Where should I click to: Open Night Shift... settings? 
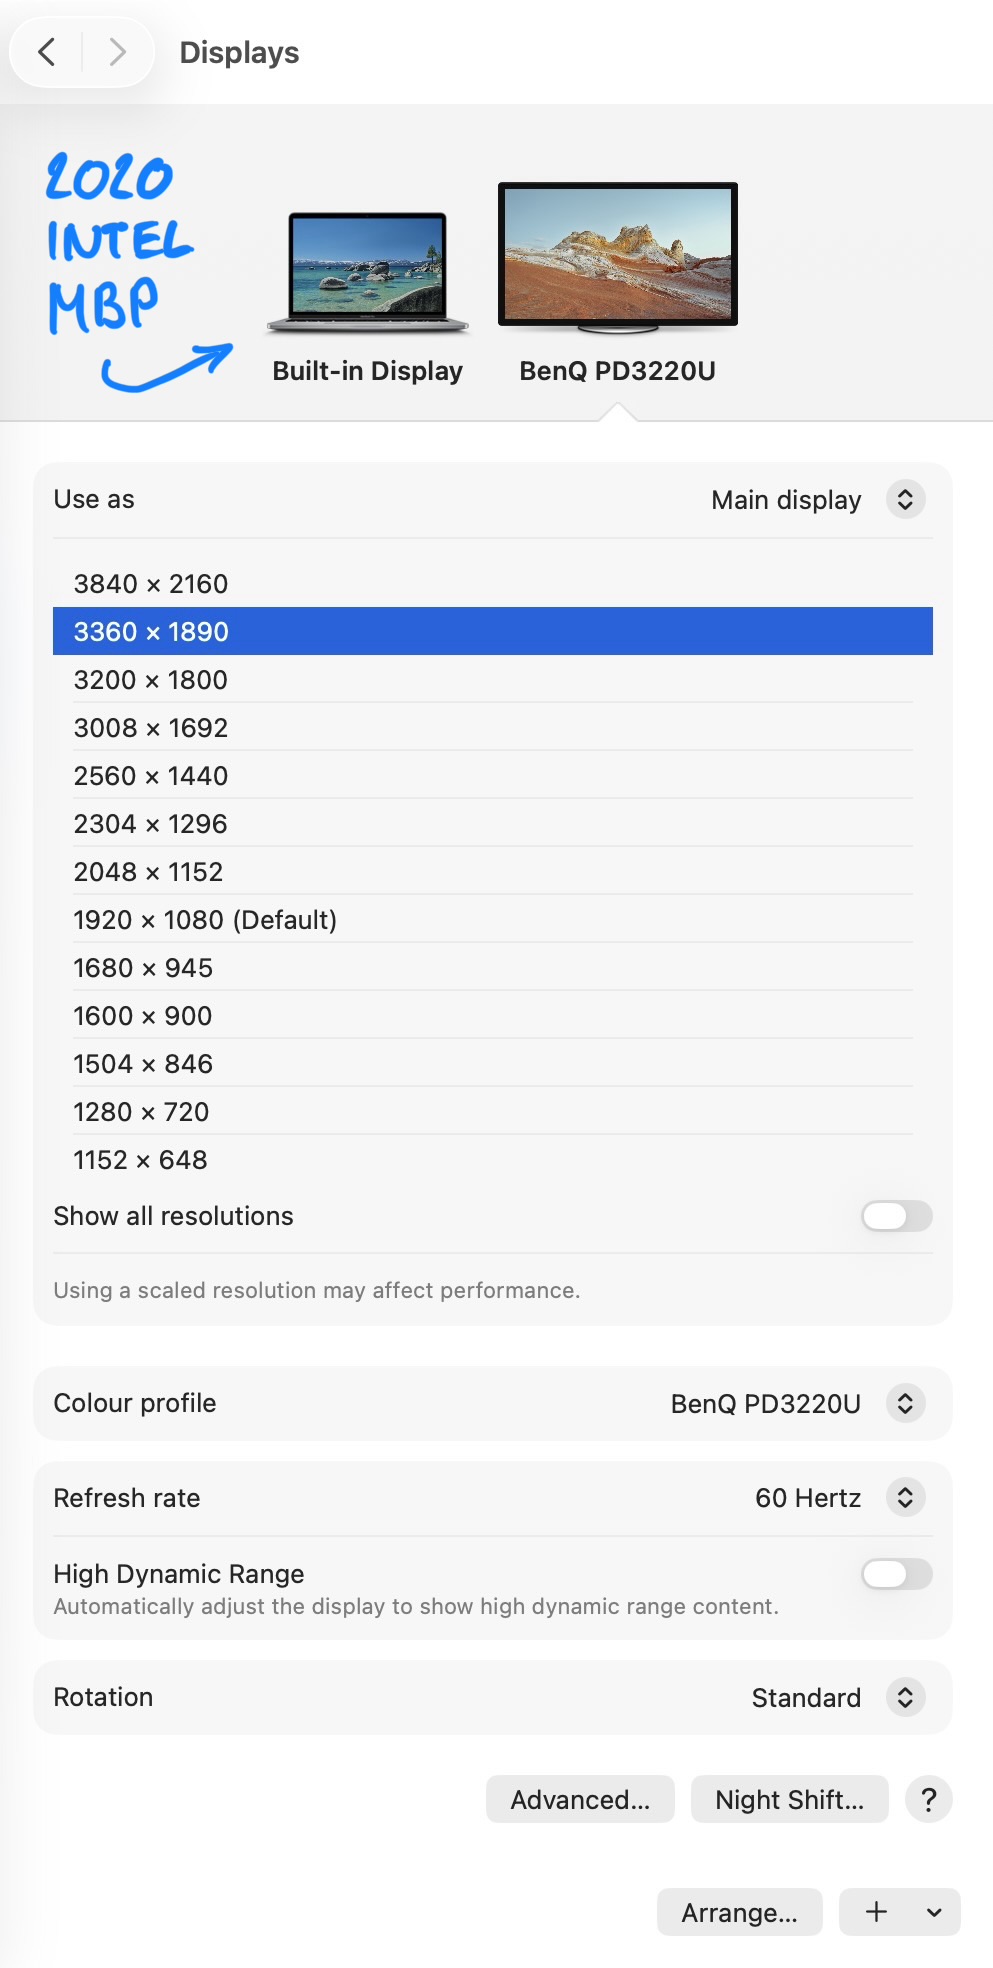pyautogui.click(x=789, y=1799)
